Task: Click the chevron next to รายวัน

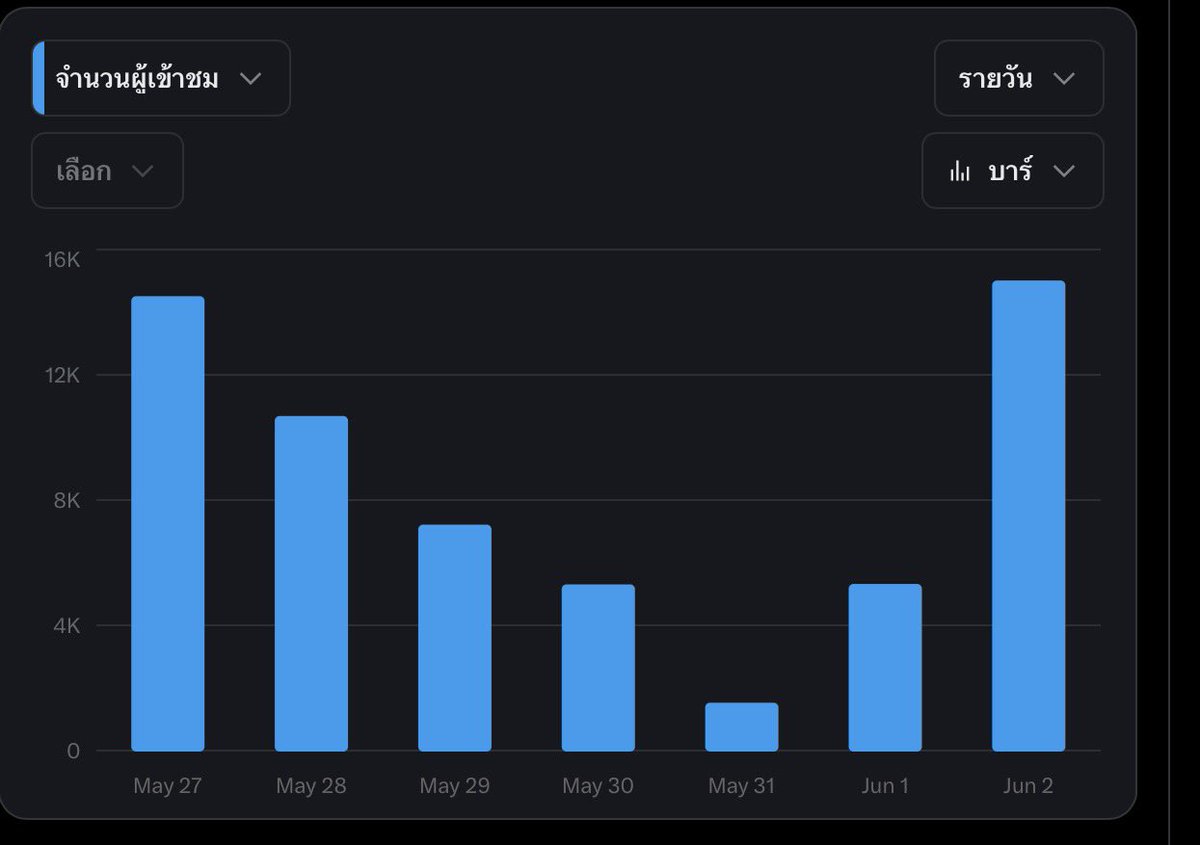Action: [1065, 78]
